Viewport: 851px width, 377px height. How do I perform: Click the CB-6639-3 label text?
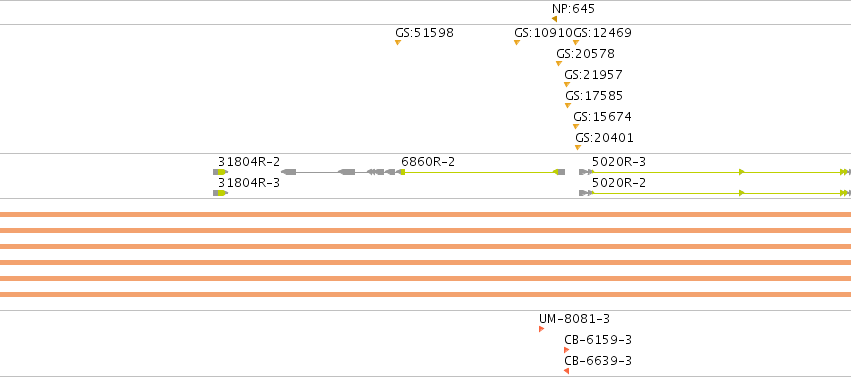(x=598, y=361)
